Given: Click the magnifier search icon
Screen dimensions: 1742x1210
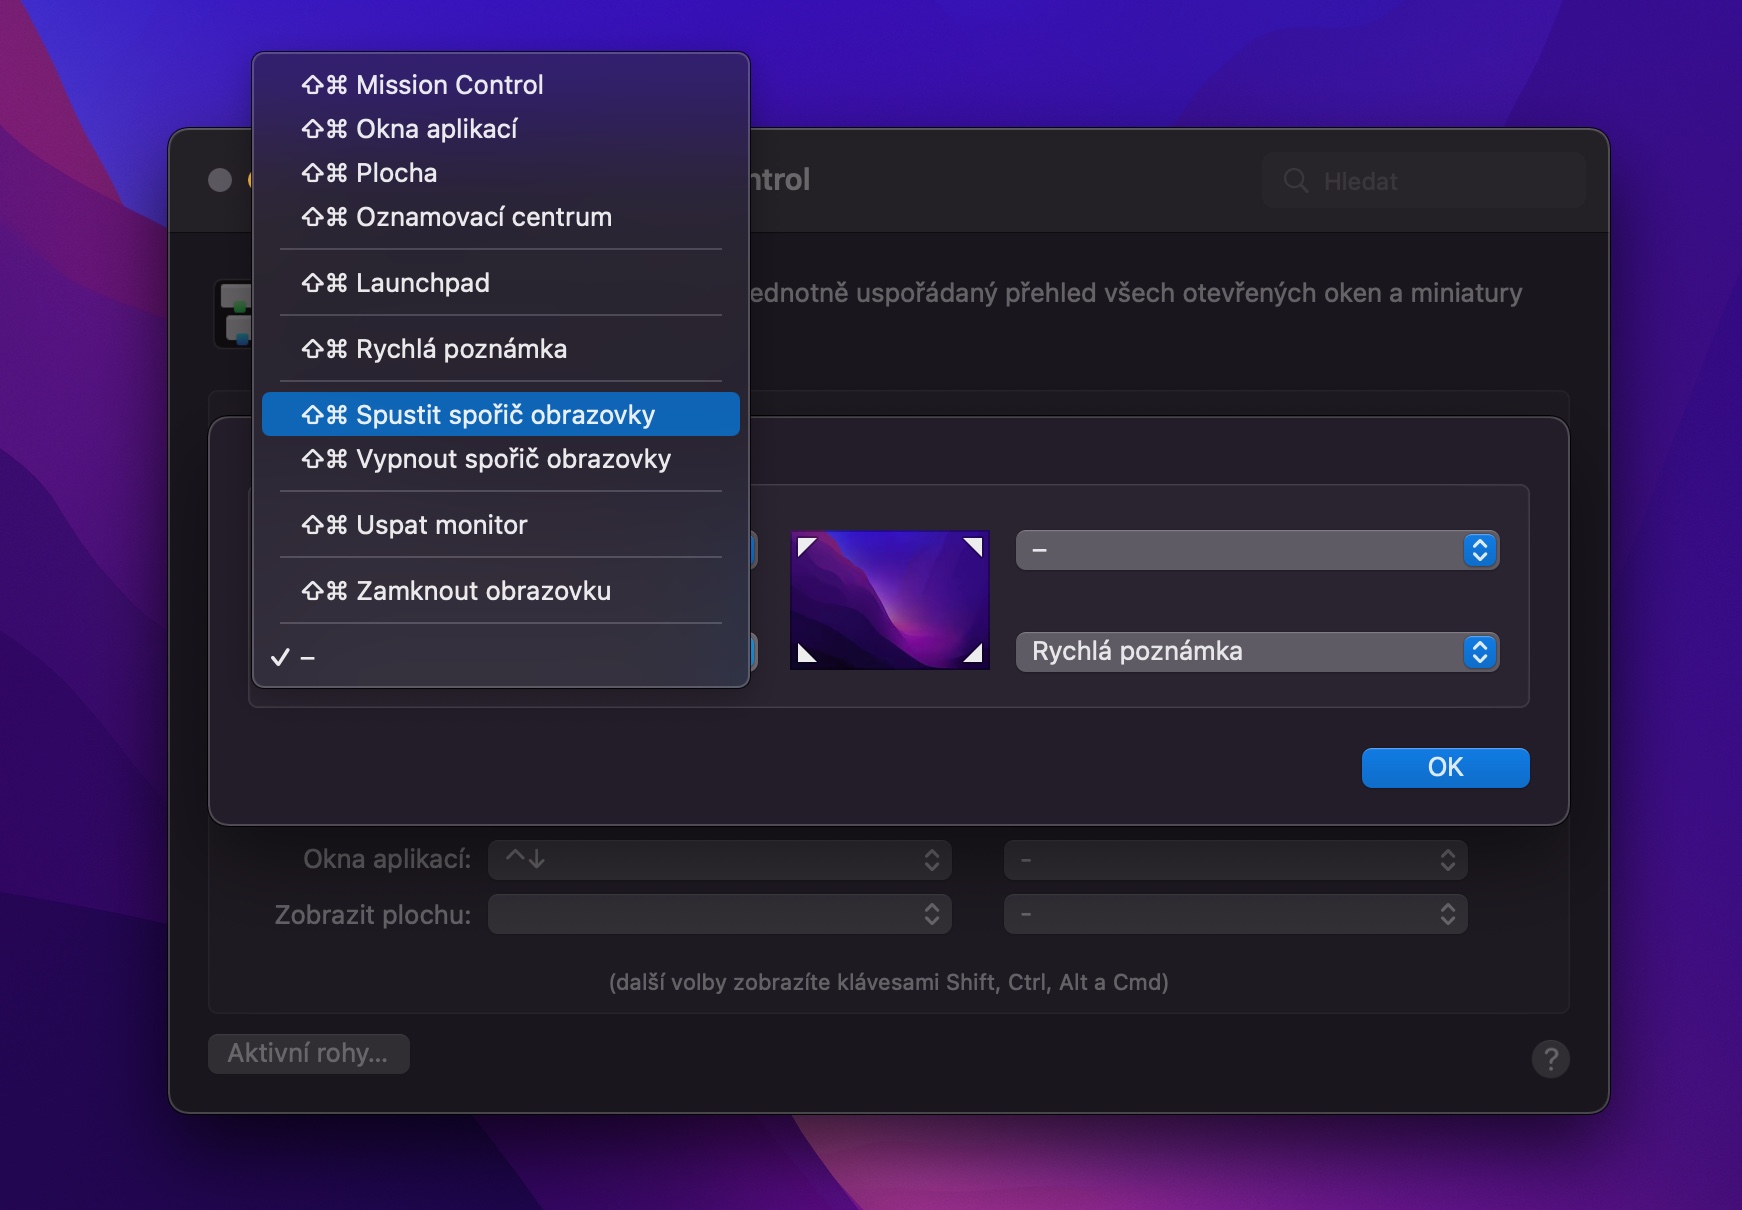Looking at the screenshot, I should (1296, 181).
